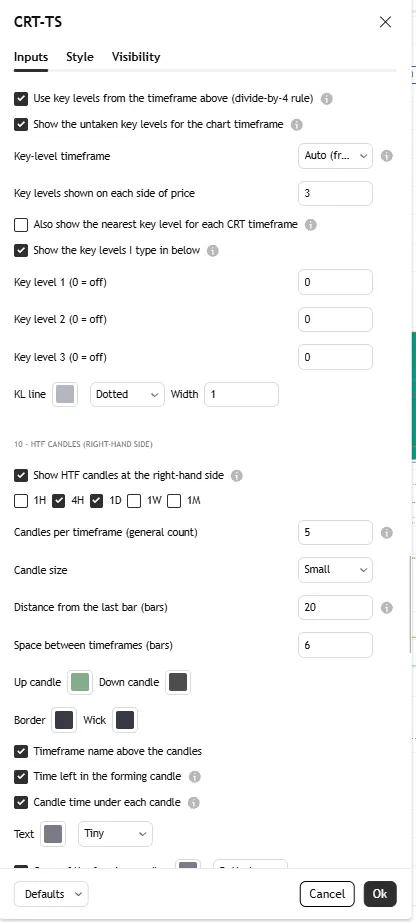
Task: Uncheck the 1D timeframe checkbox
Action: tap(97, 500)
